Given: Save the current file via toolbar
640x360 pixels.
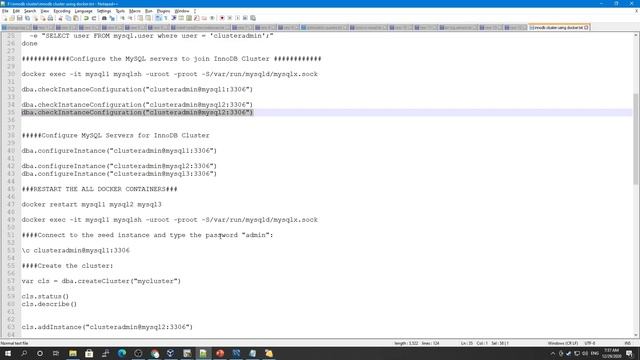Looking at the screenshot, I should (20, 18).
